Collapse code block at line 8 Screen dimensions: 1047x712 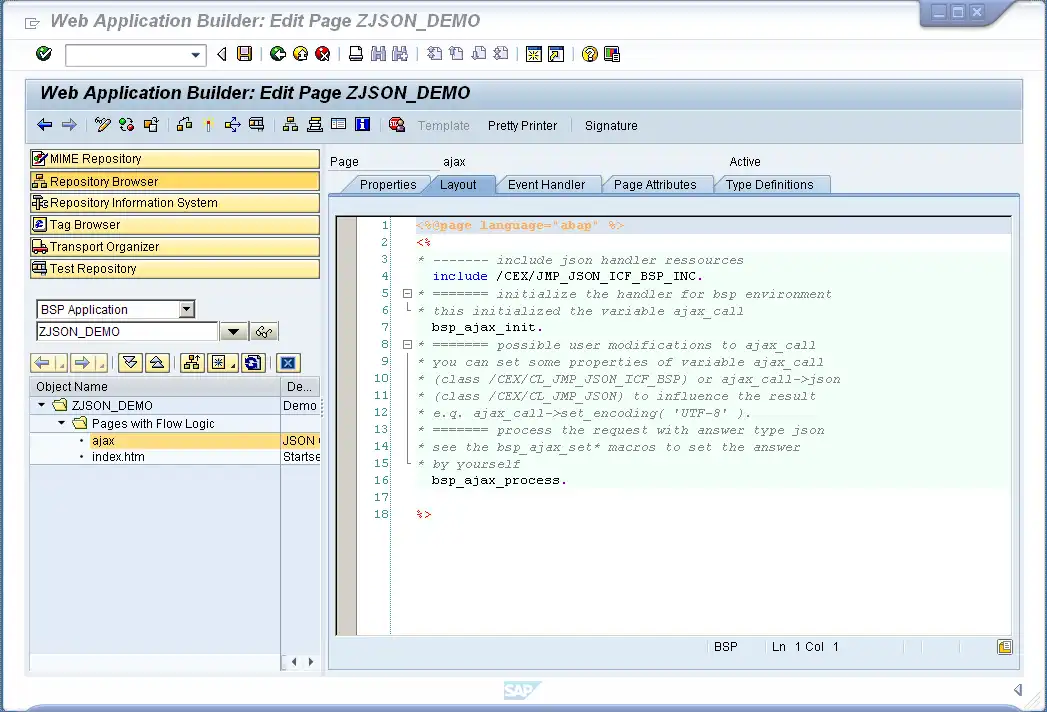click(x=407, y=345)
